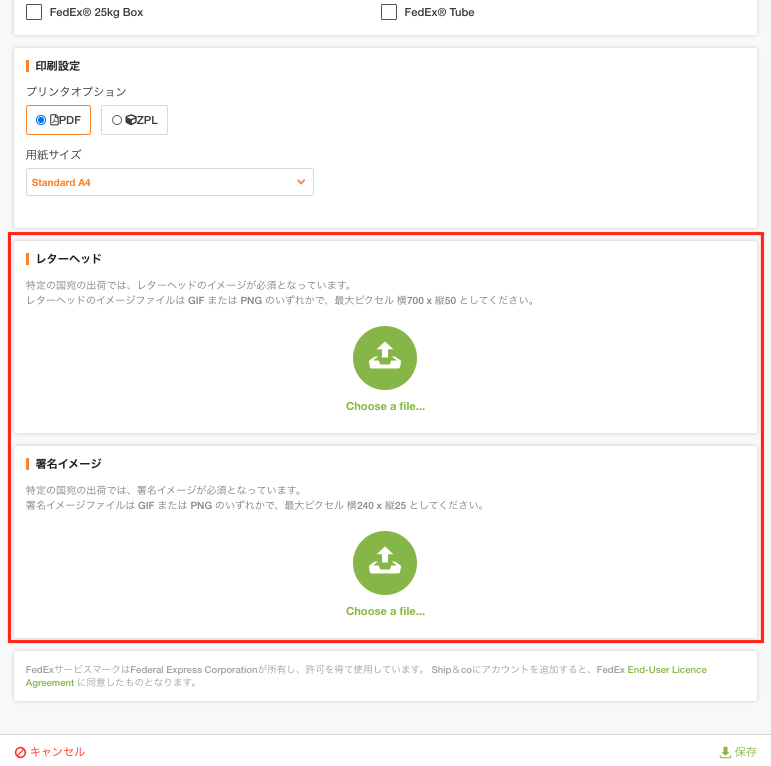Viewport: 771px width, 766px height.
Task: Click the 横700 x 縦50 letterhead size note
Action: coord(426,300)
